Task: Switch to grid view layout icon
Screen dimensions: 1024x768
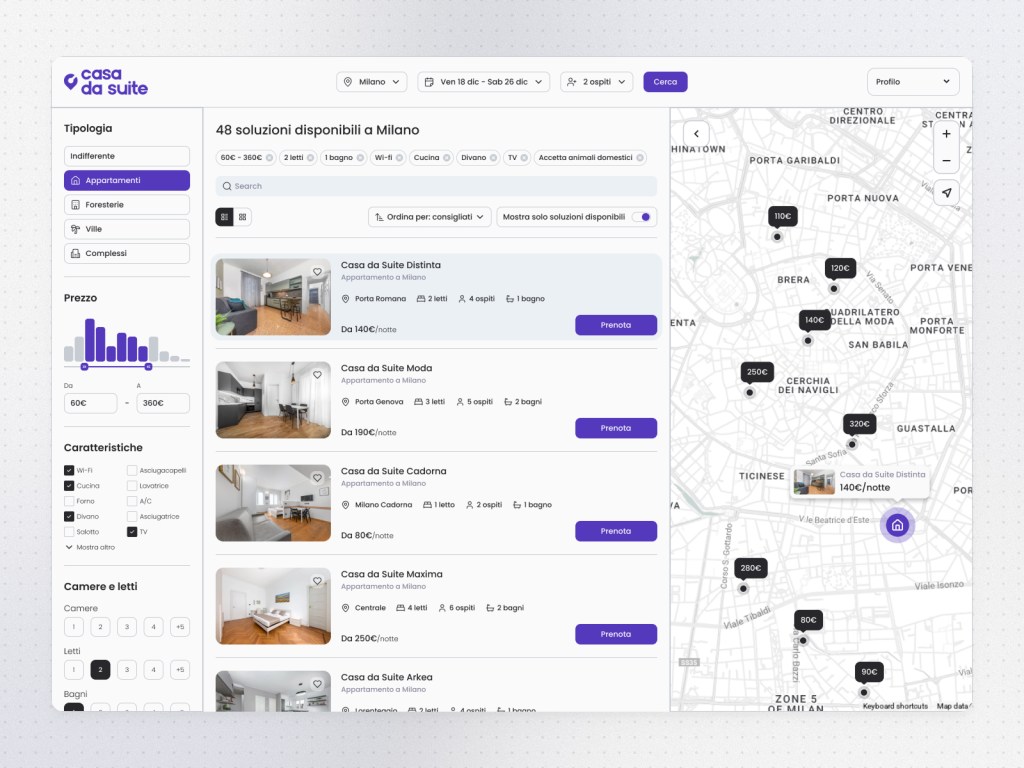Action: [242, 217]
